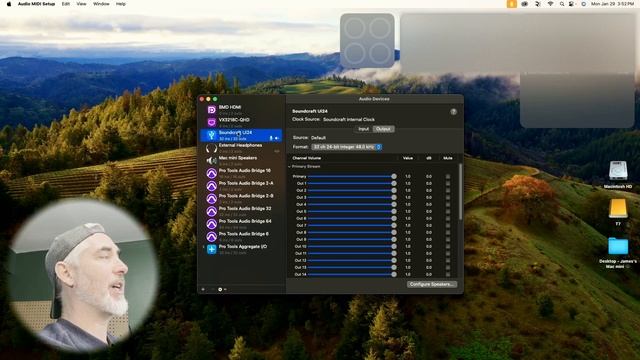The image size is (640, 360).
Task: Mute the Out 6 channel
Action: [448, 218]
